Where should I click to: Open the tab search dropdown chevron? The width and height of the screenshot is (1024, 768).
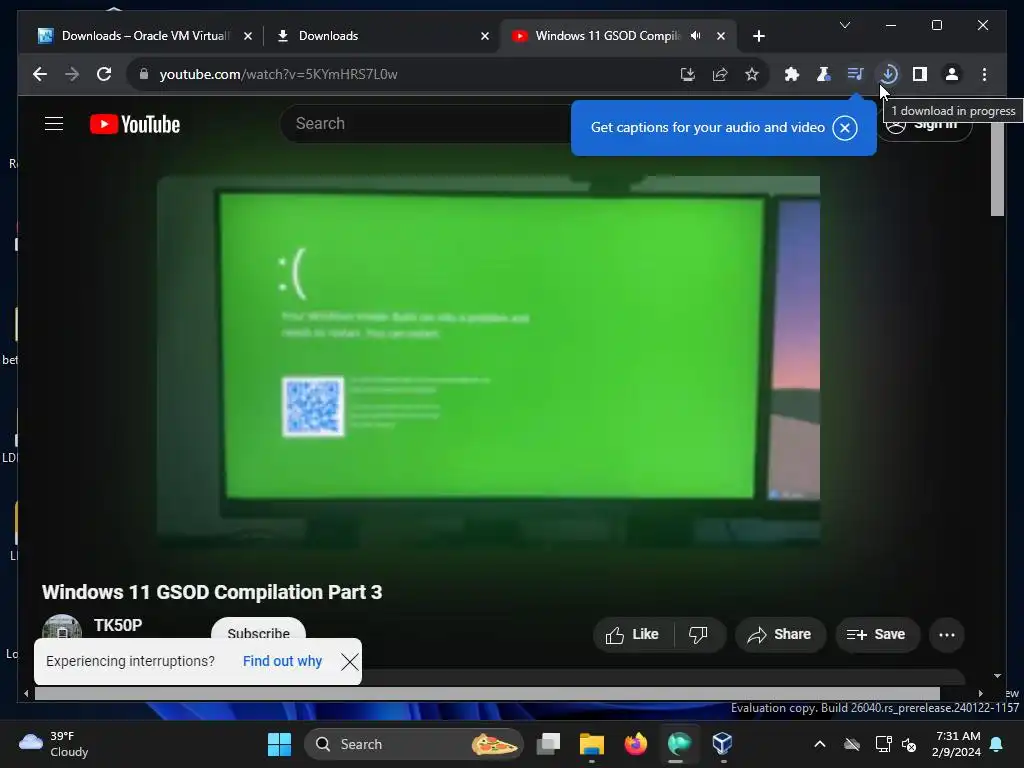click(x=844, y=25)
